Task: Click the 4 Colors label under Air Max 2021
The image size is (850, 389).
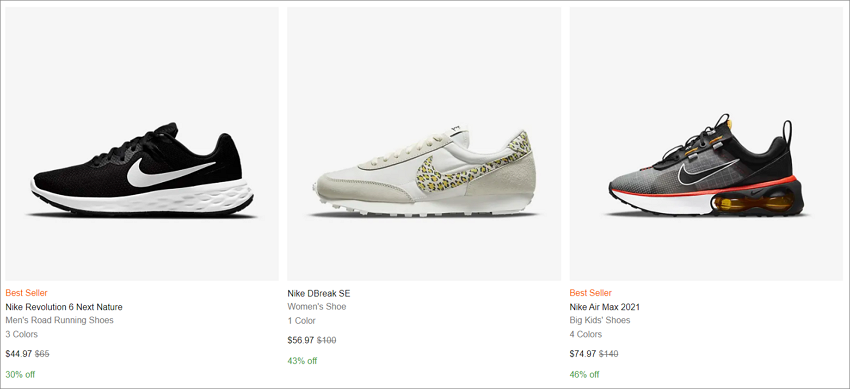Action: click(585, 334)
